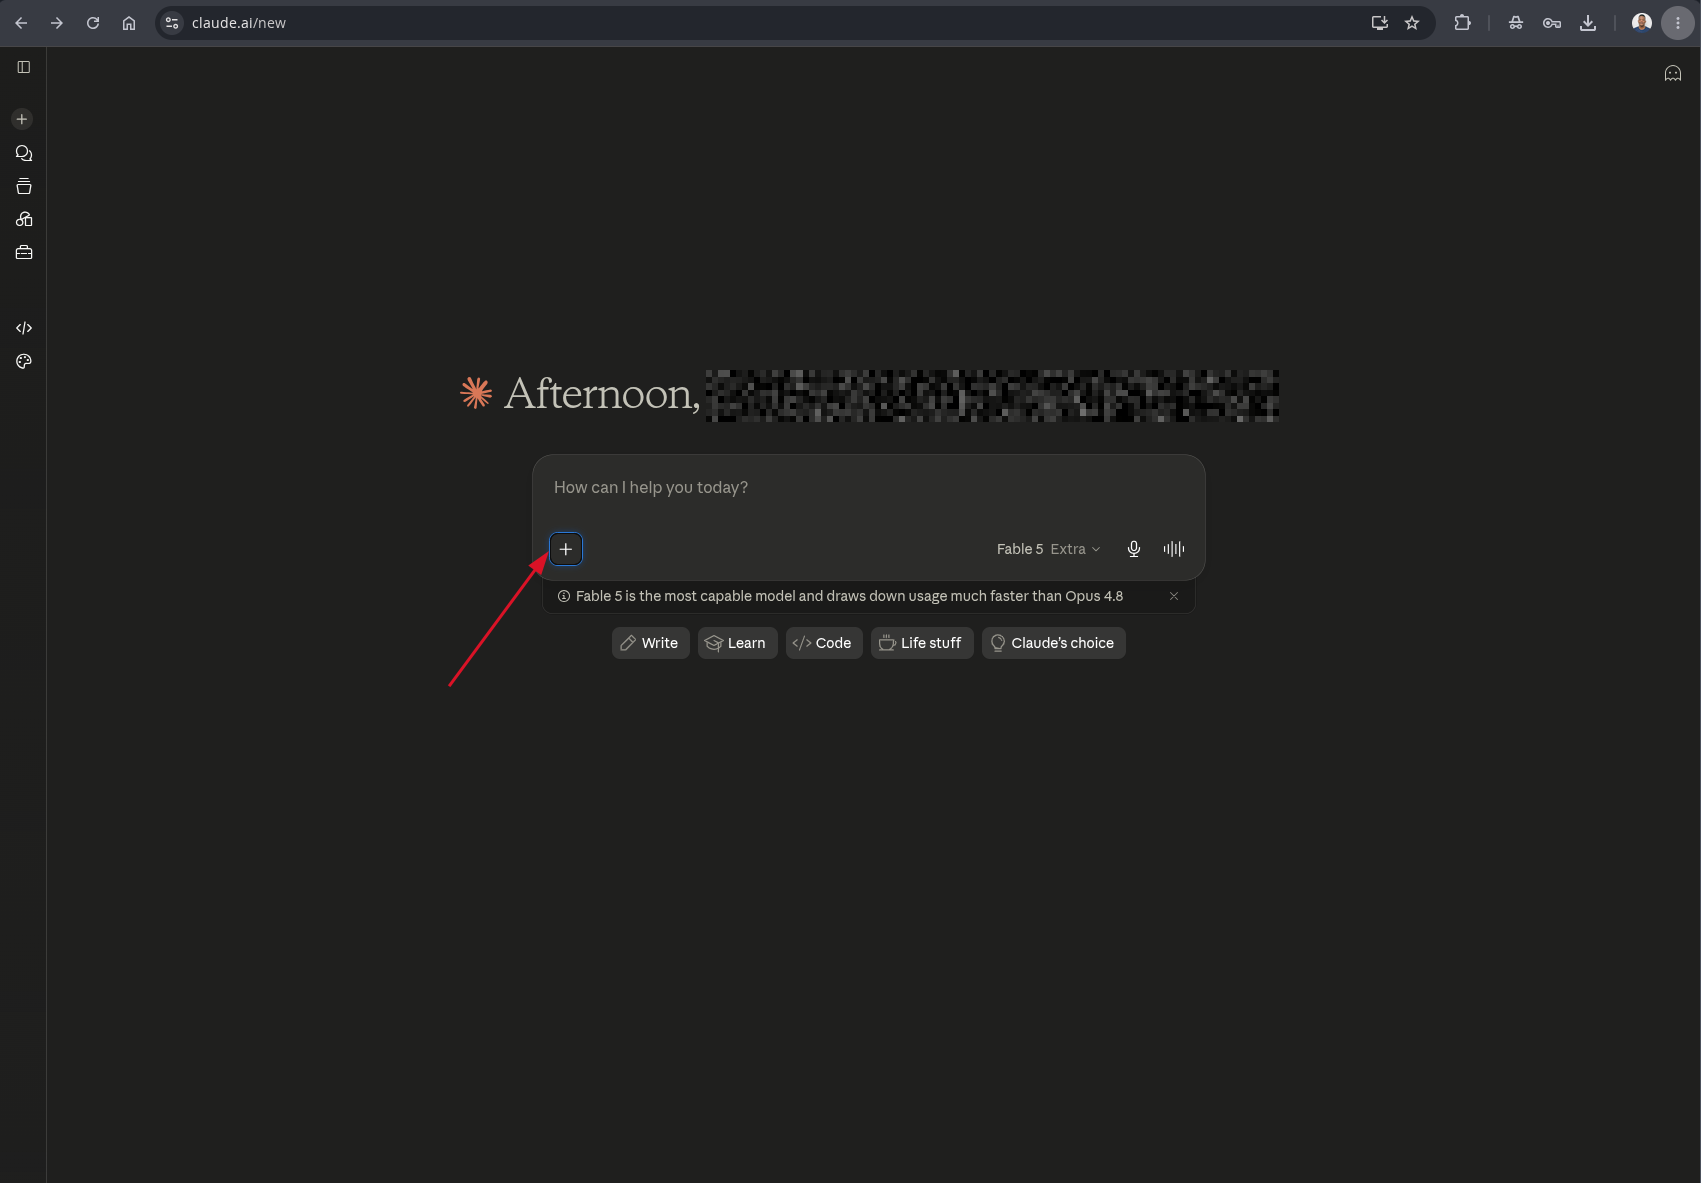Go back in browser history
The image size is (1701, 1183).
(21, 23)
